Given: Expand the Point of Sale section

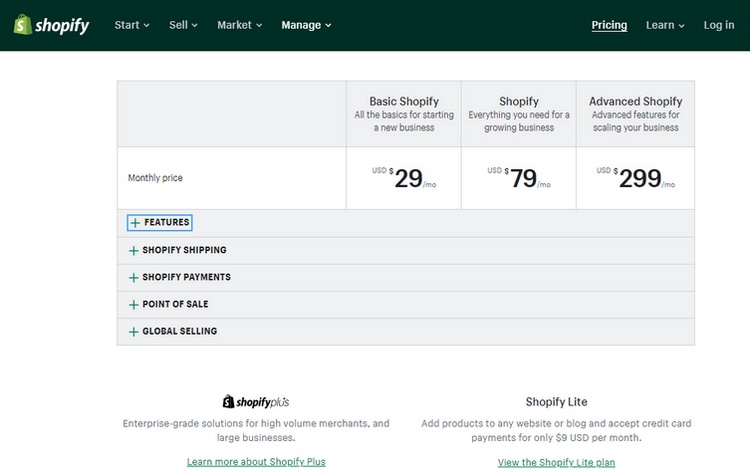Looking at the screenshot, I should (x=169, y=304).
